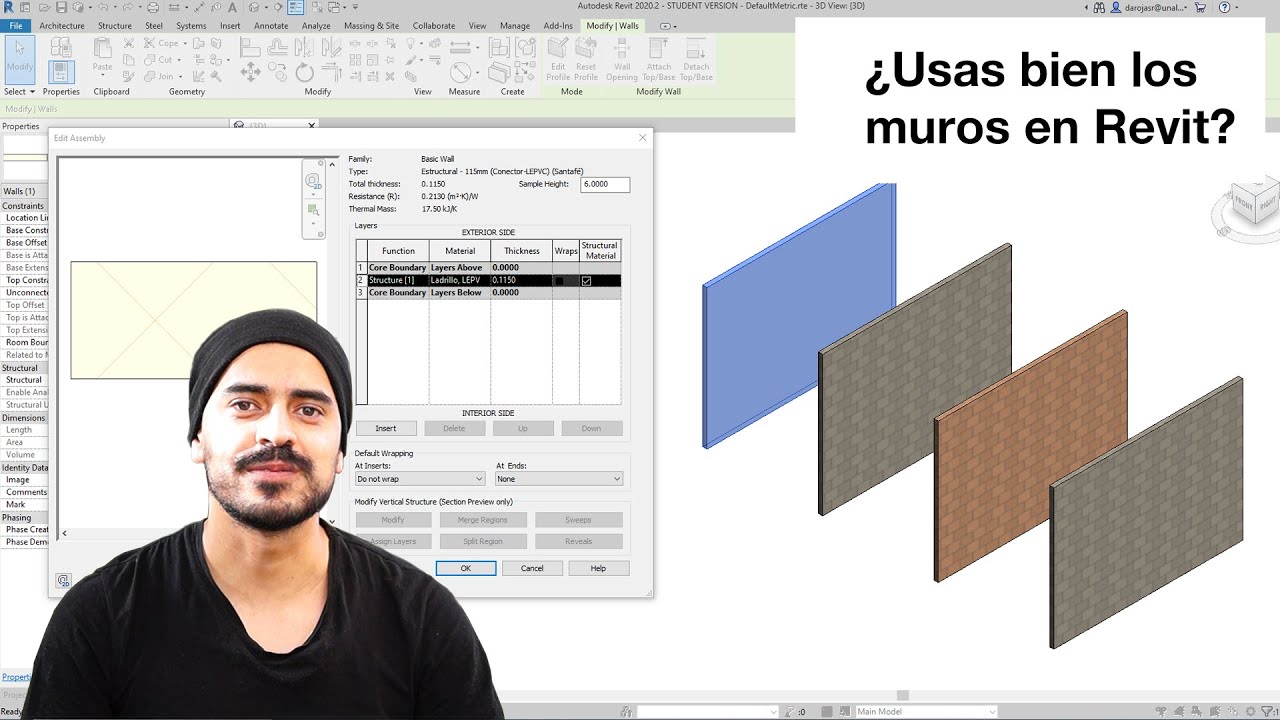The height and width of the screenshot is (720, 1280).
Task: Open the Annotate ribbon tab
Action: tap(271, 25)
